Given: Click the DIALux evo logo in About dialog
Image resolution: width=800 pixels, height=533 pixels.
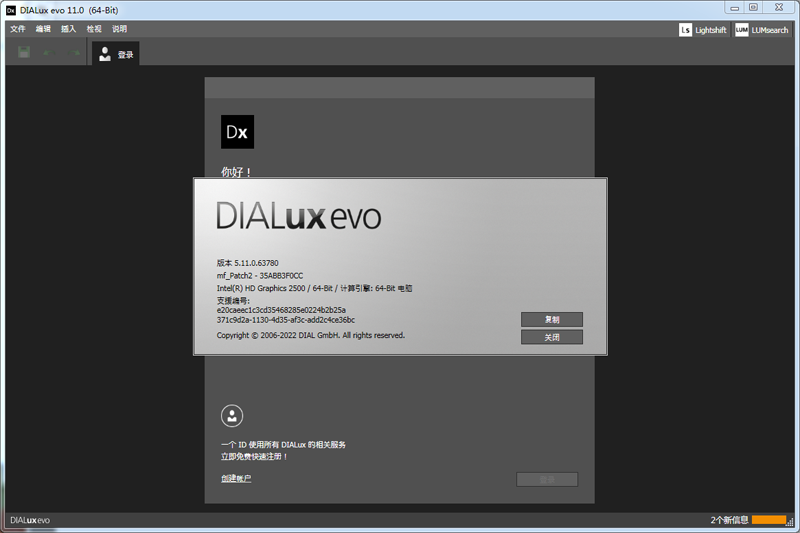Looking at the screenshot, I should [x=298, y=216].
